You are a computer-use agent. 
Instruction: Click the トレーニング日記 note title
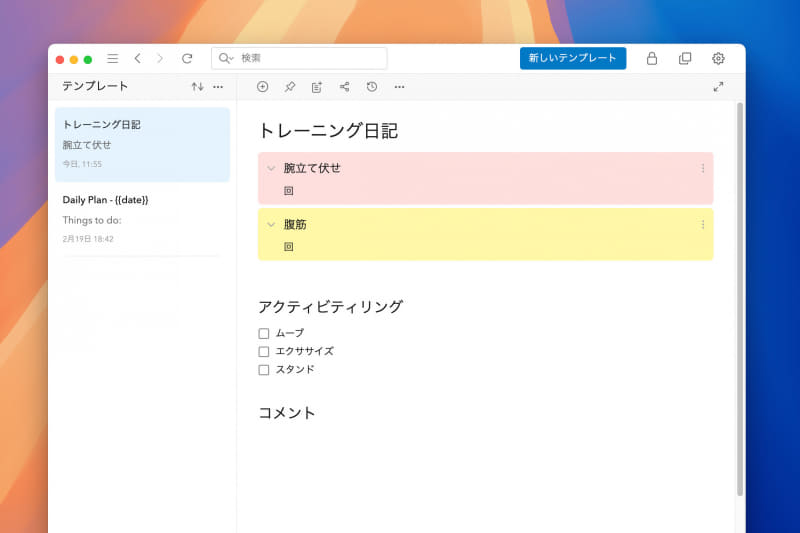328,131
